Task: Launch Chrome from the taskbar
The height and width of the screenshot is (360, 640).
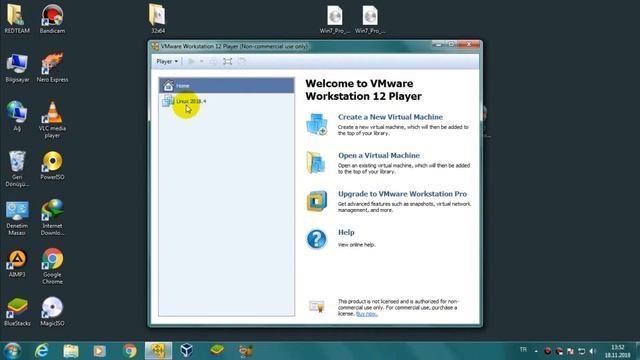Action: [130, 351]
